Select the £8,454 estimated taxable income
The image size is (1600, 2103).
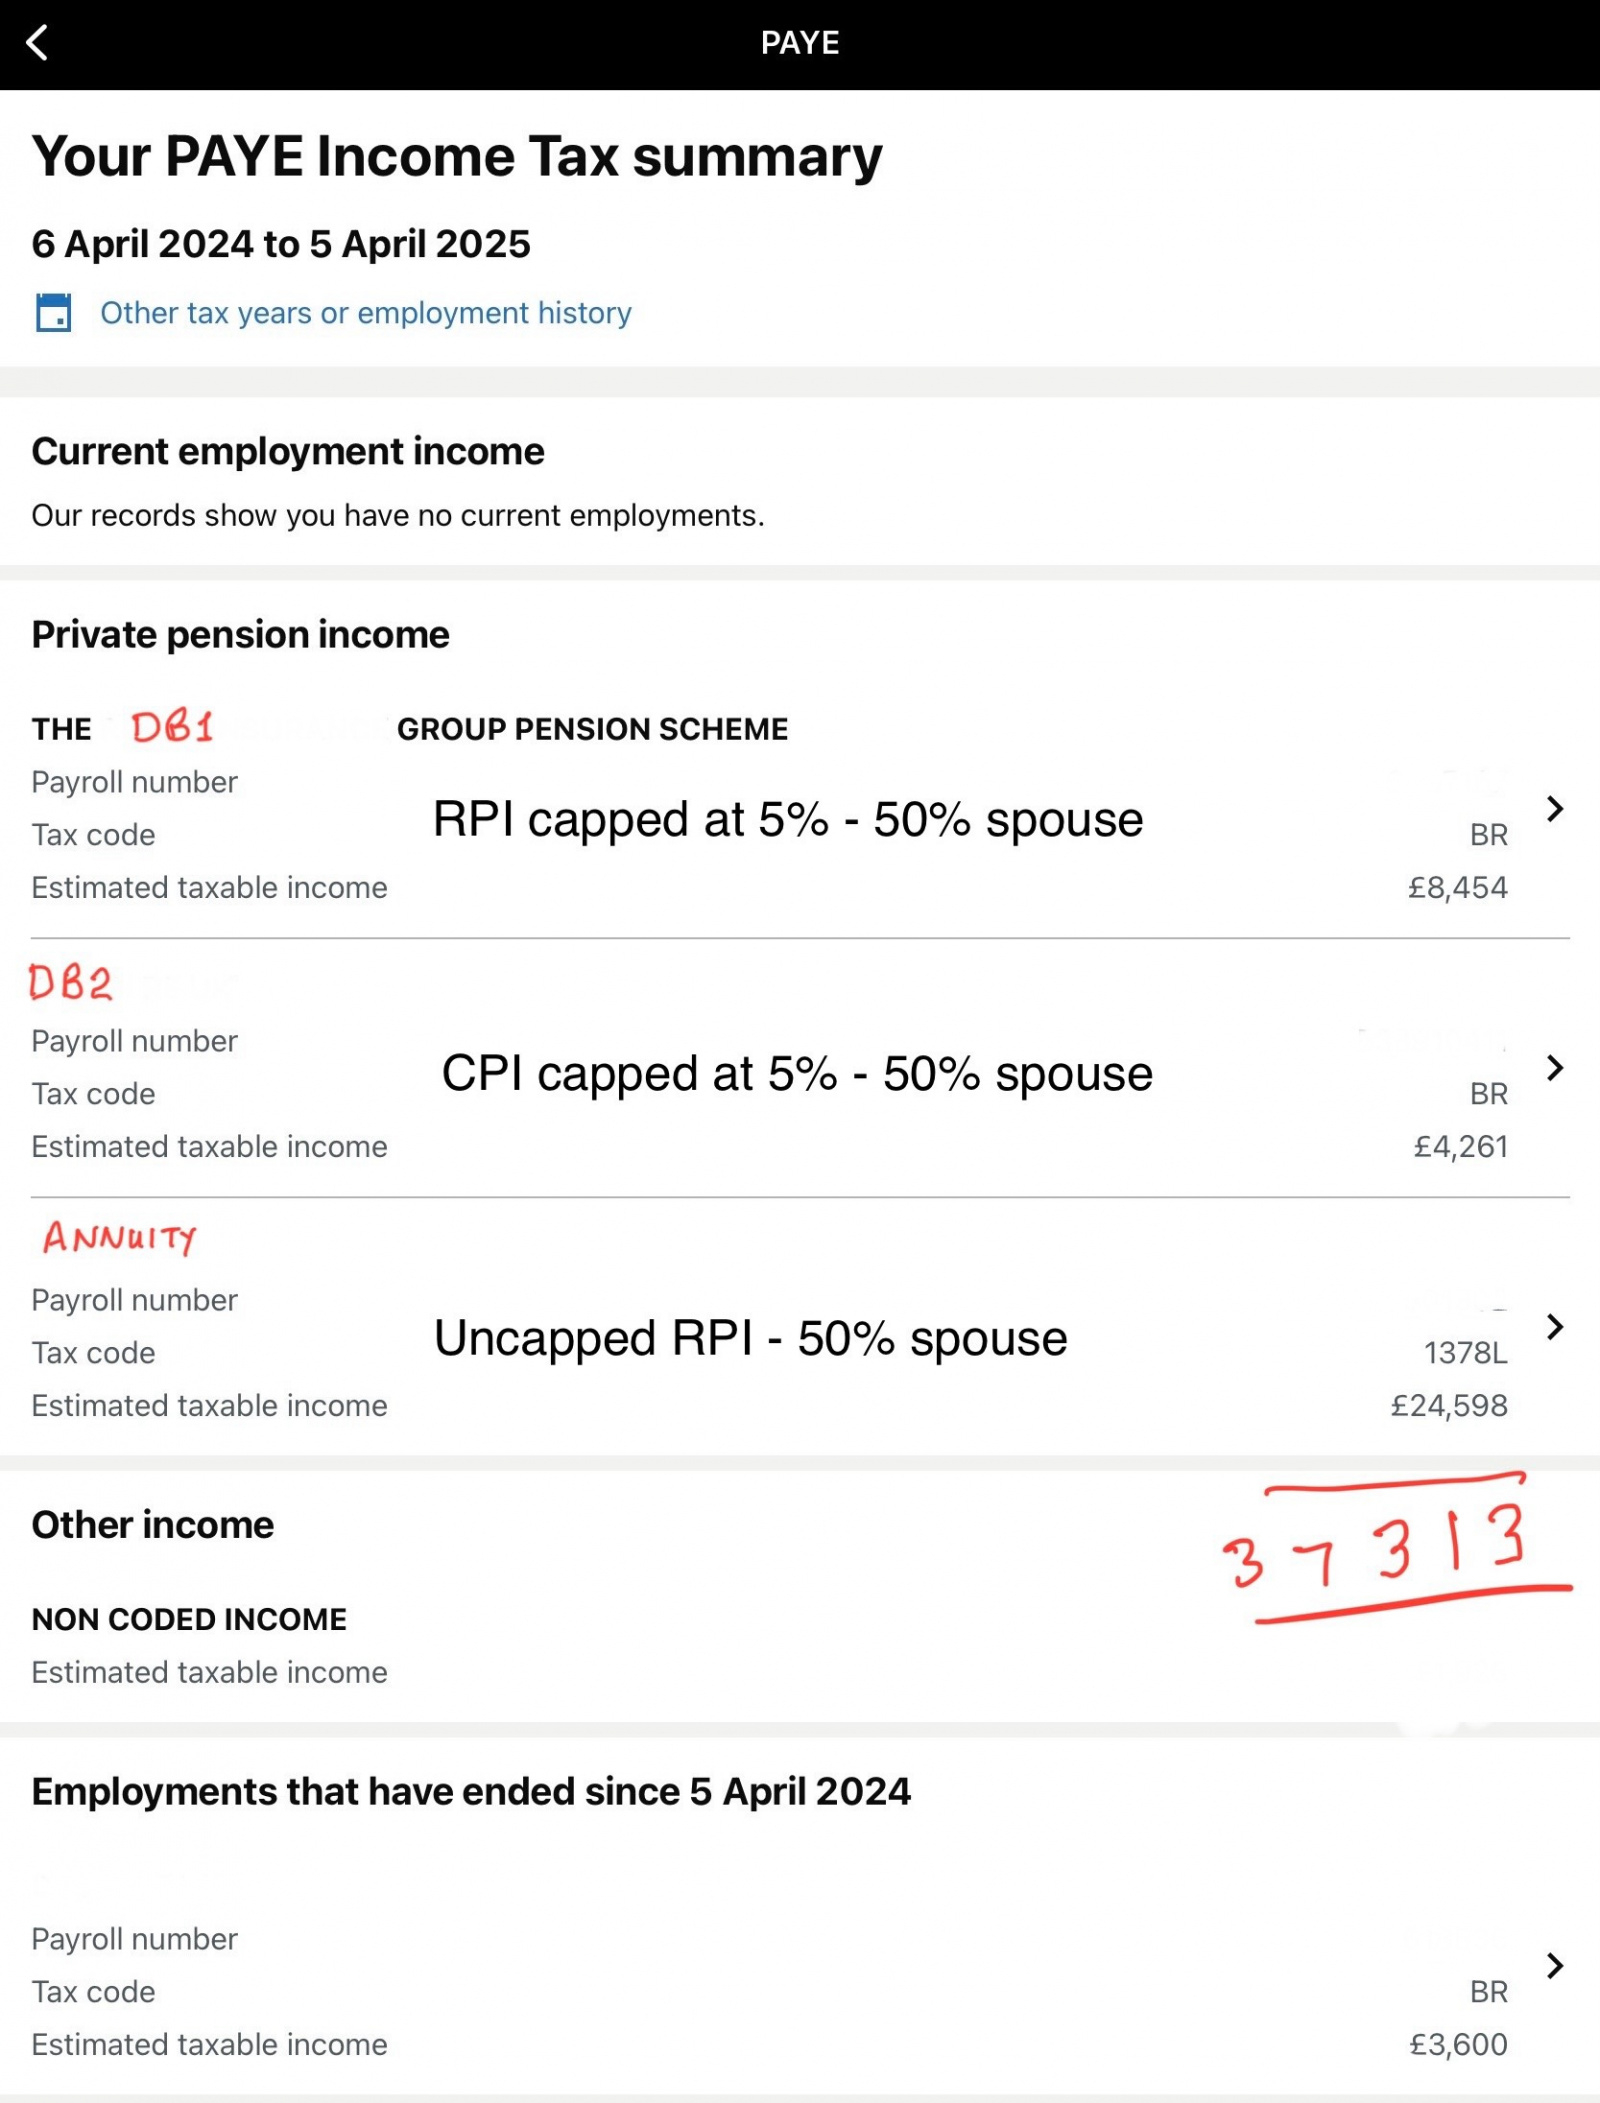click(x=1457, y=888)
